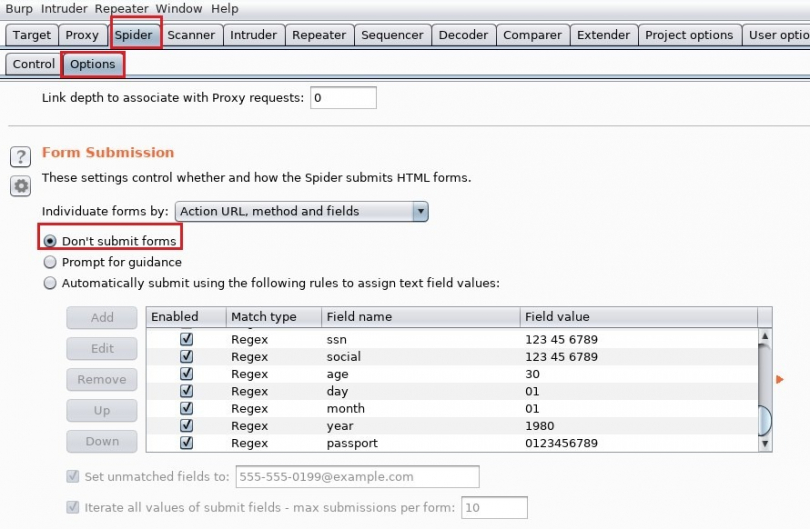810x529 pixels.
Task: Toggle Enabled checkbox for day rule
Action: click(186, 391)
